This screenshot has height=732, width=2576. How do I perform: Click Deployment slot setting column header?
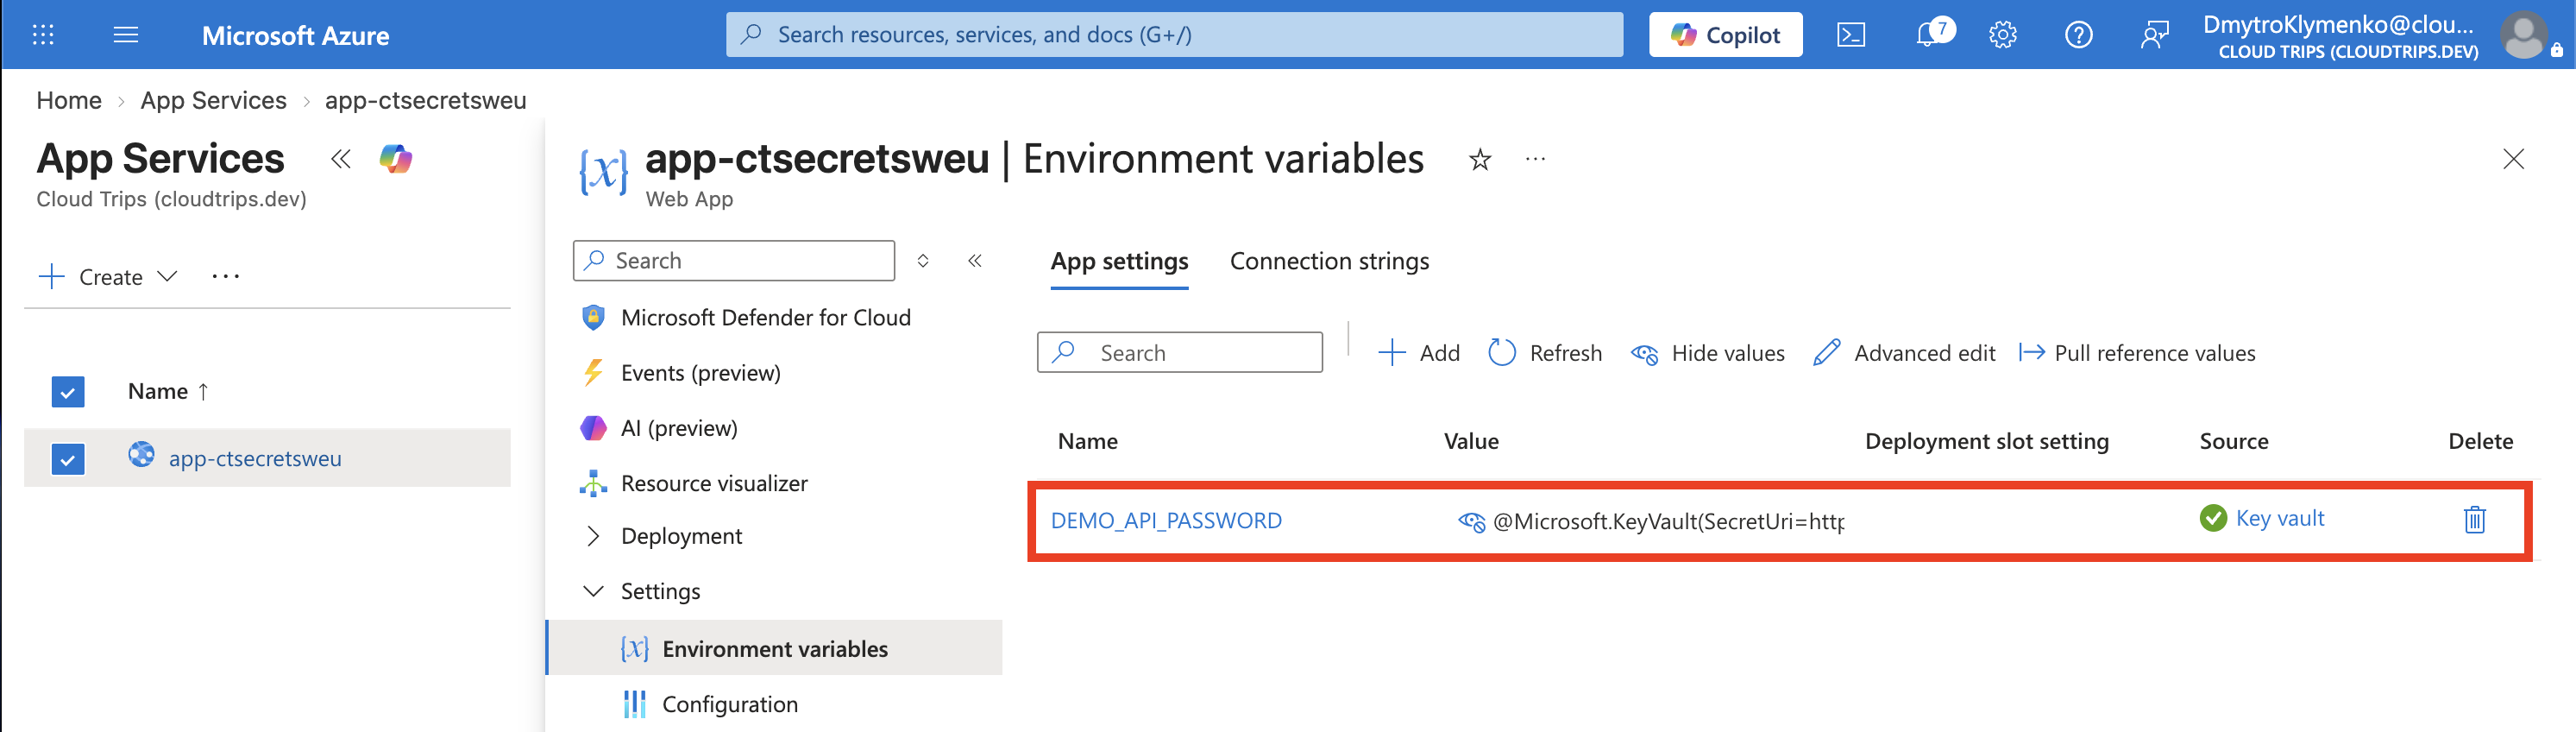(x=1987, y=442)
